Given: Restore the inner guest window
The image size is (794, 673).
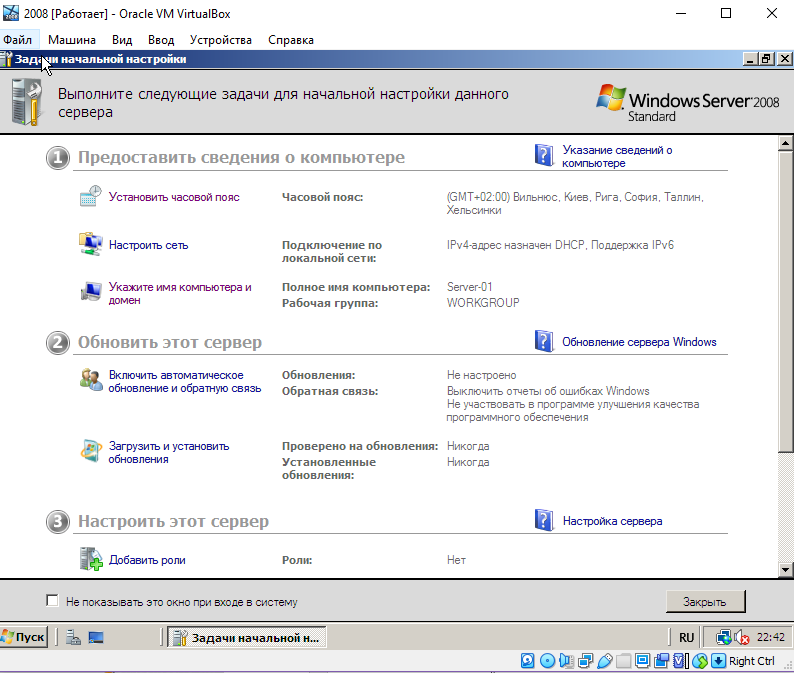Looking at the screenshot, I should pos(767,59).
